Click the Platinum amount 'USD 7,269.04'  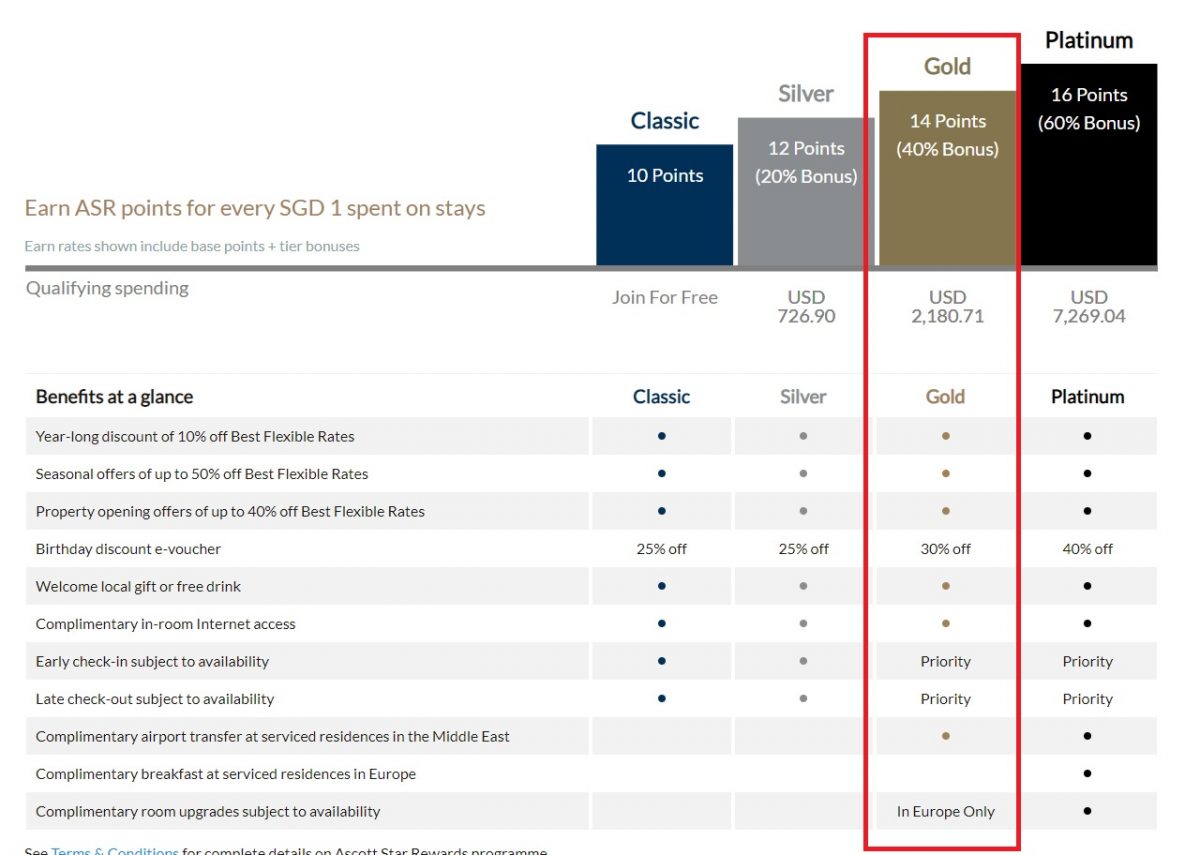click(1089, 306)
